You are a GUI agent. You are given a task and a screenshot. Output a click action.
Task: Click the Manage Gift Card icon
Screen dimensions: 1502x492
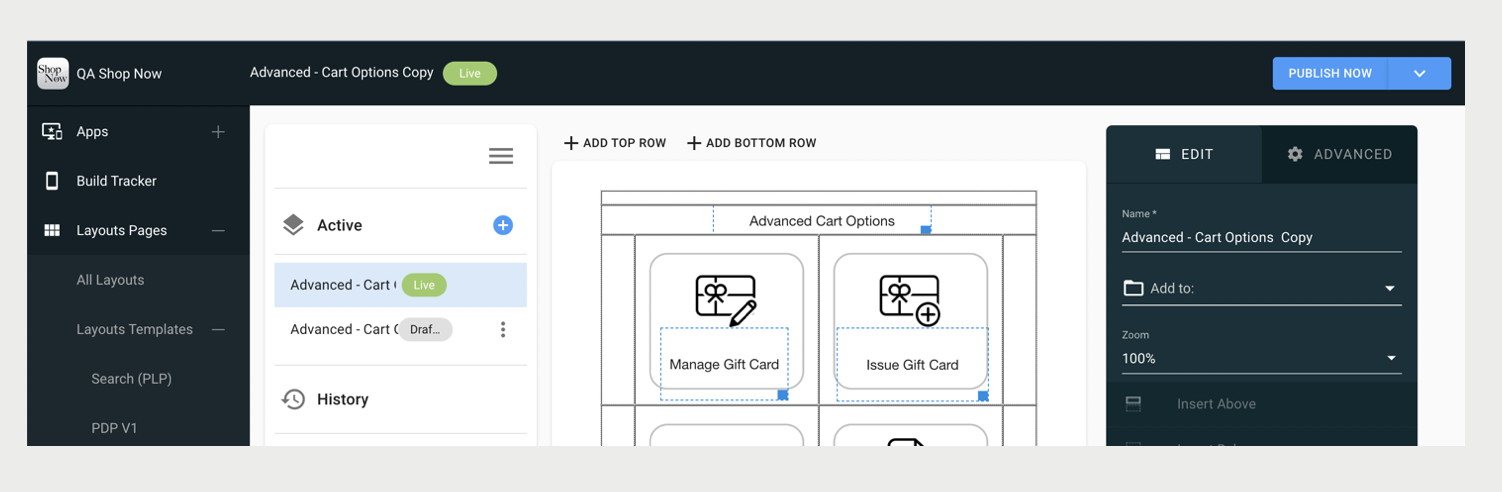tap(726, 300)
